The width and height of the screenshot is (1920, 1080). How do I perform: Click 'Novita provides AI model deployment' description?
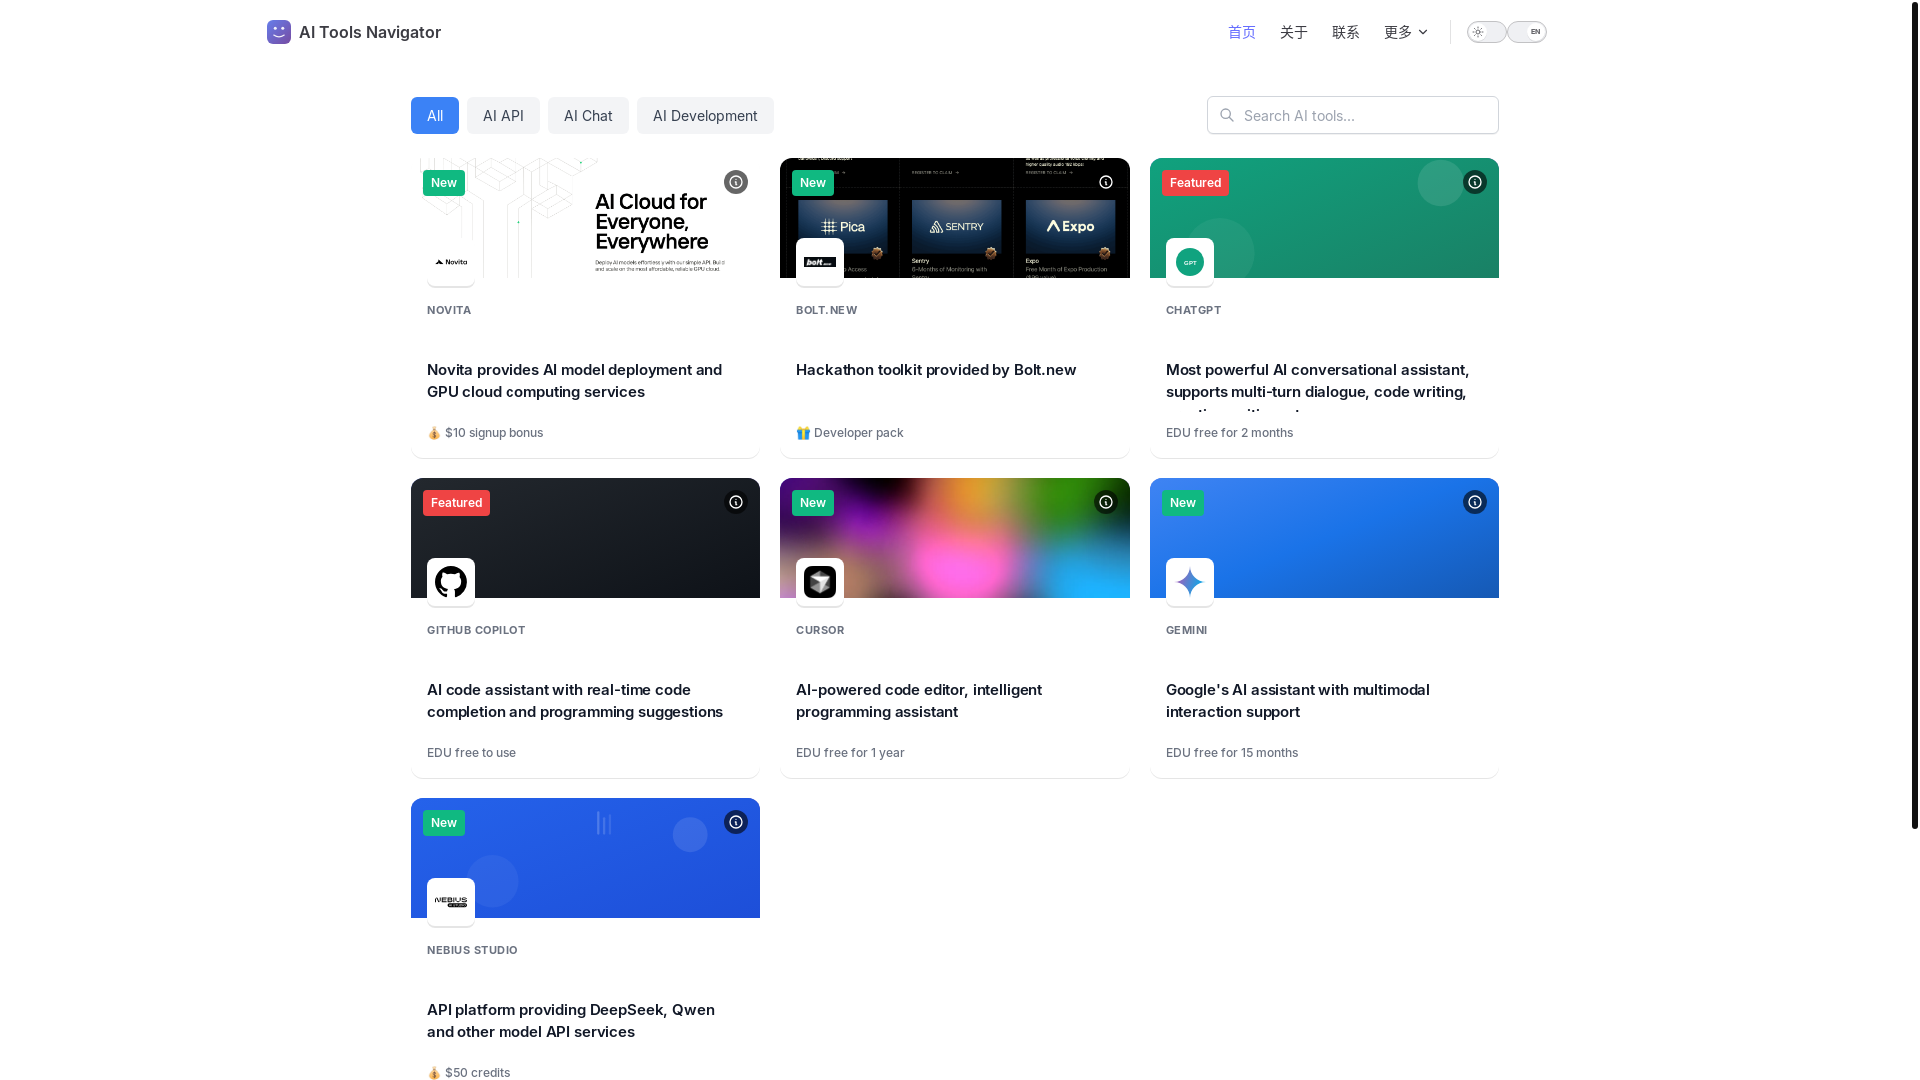(574, 381)
